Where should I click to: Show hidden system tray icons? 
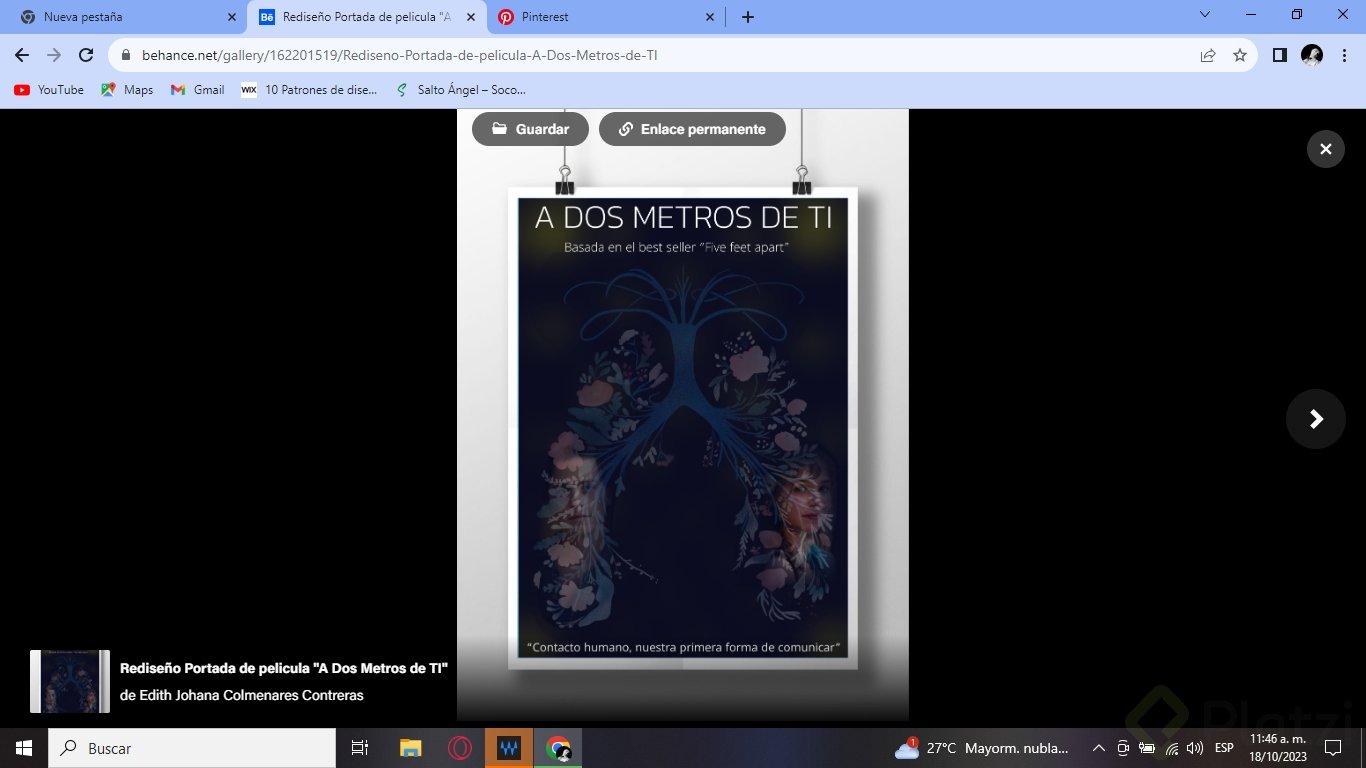(x=1098, y=748)
